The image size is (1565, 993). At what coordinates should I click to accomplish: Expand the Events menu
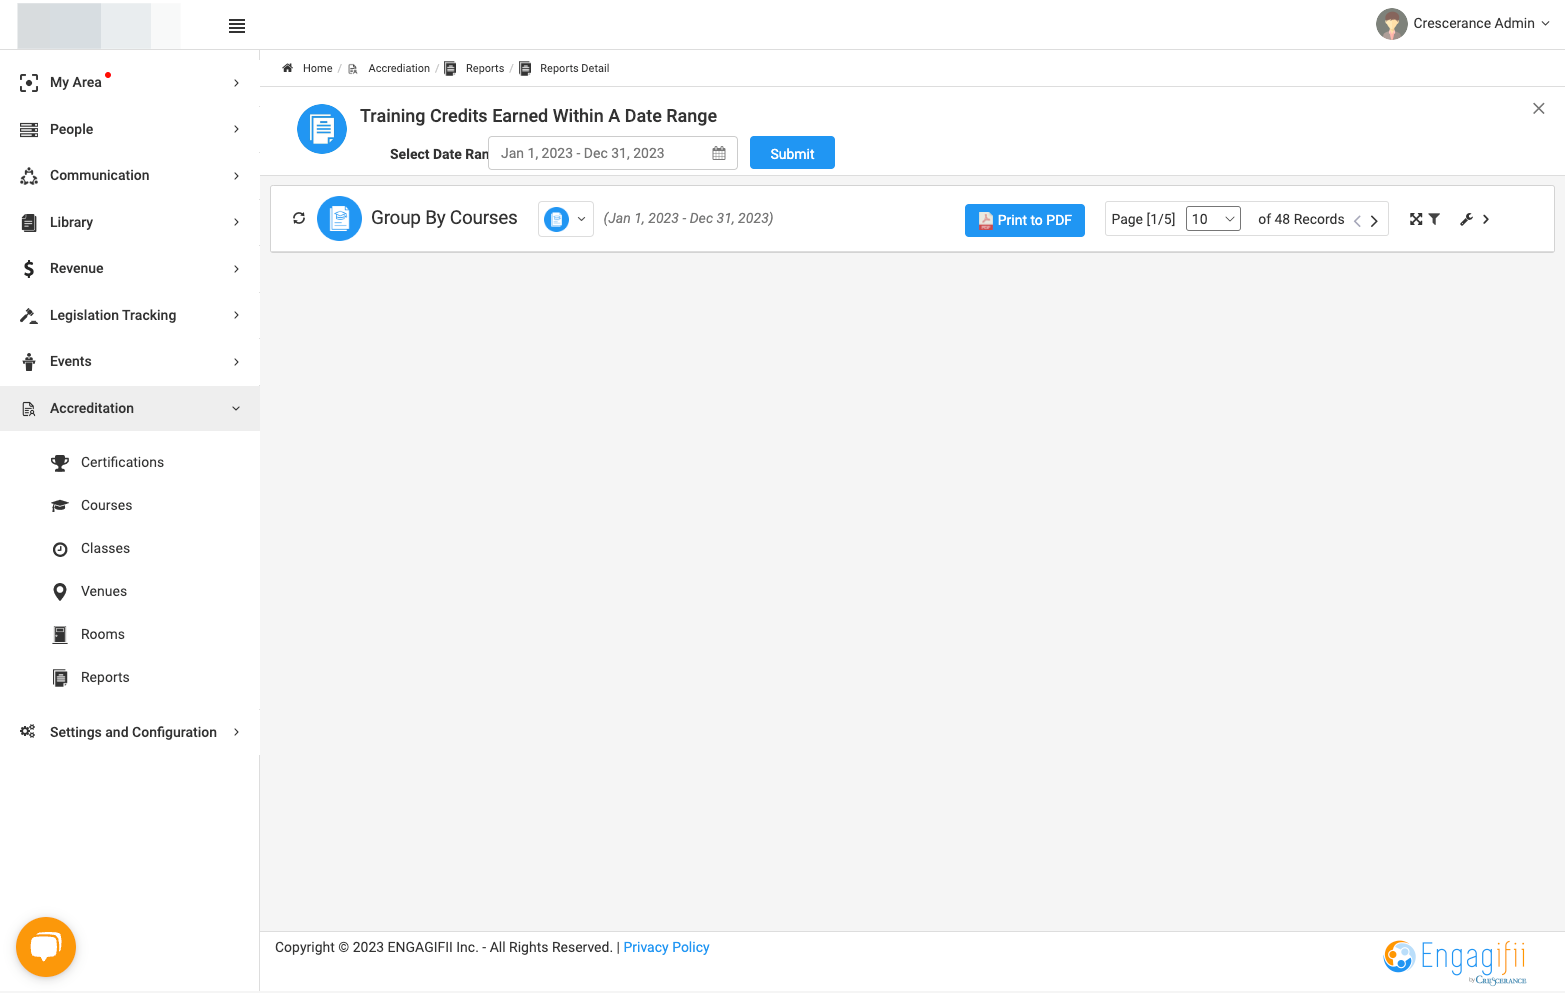click(130, 361)
